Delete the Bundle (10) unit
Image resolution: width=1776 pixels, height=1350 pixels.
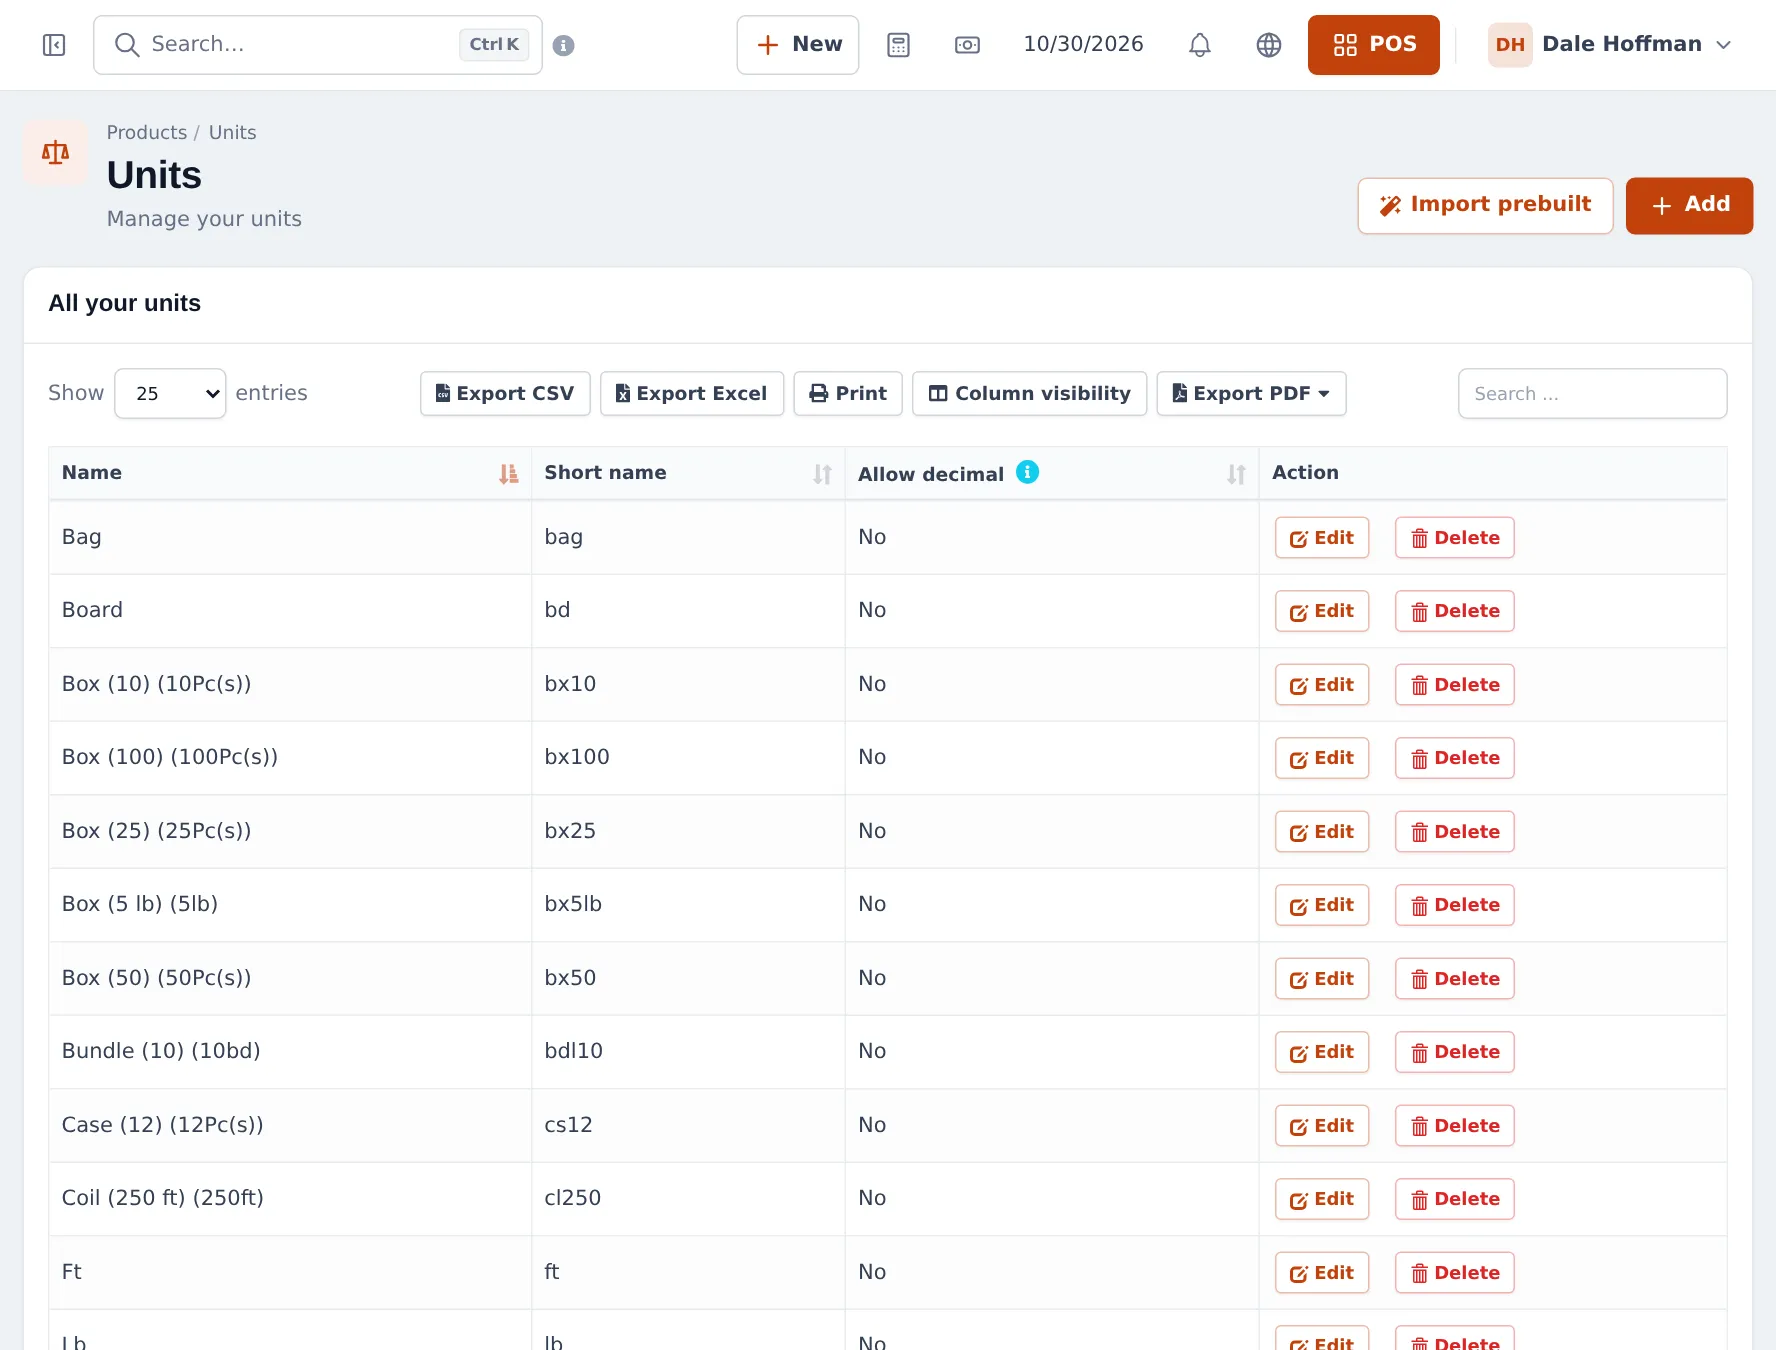click(x=1454, y=1052)
